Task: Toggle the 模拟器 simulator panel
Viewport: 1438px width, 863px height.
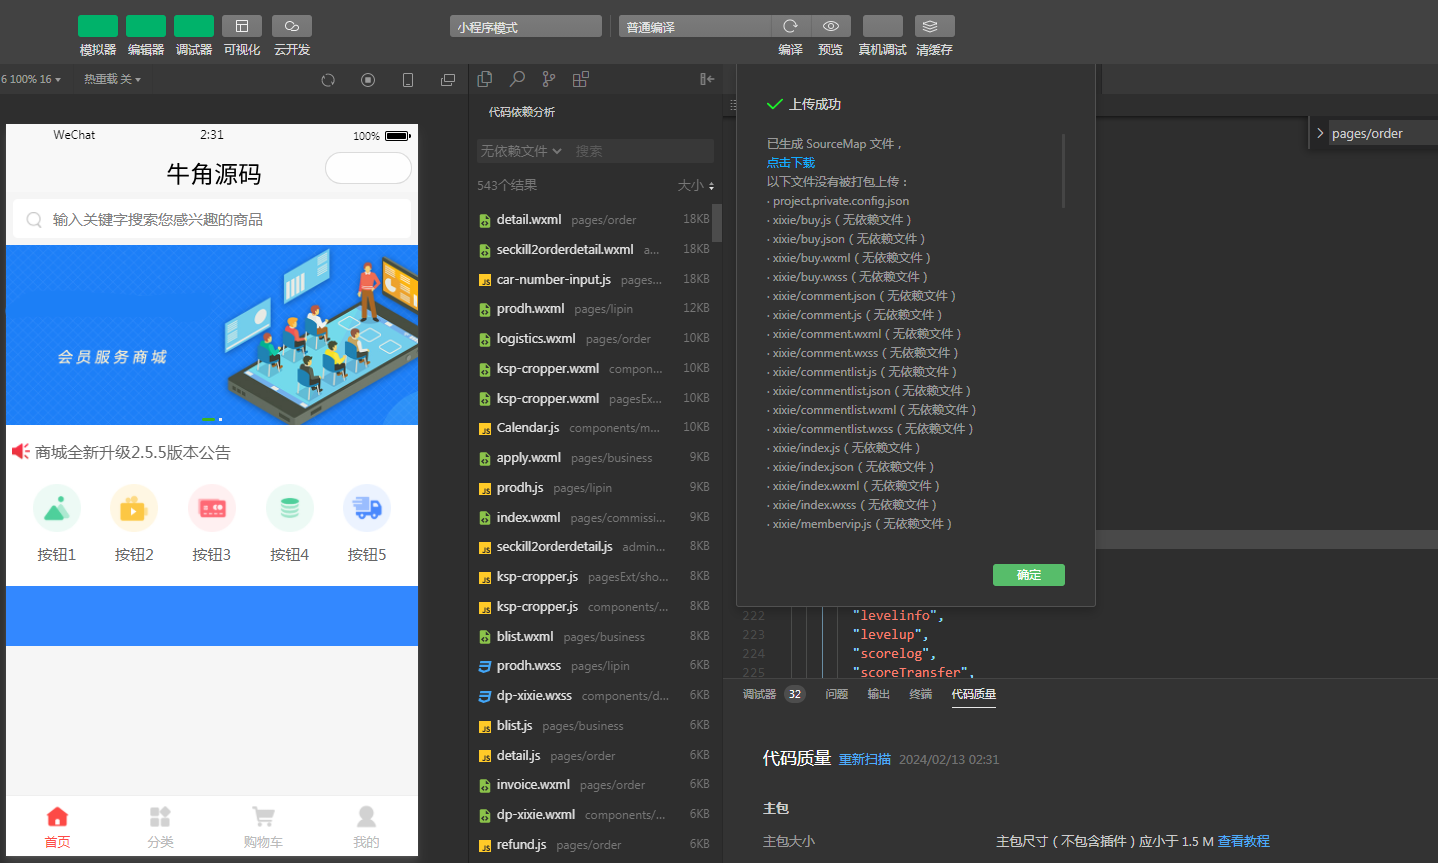Action: (98, 26)
